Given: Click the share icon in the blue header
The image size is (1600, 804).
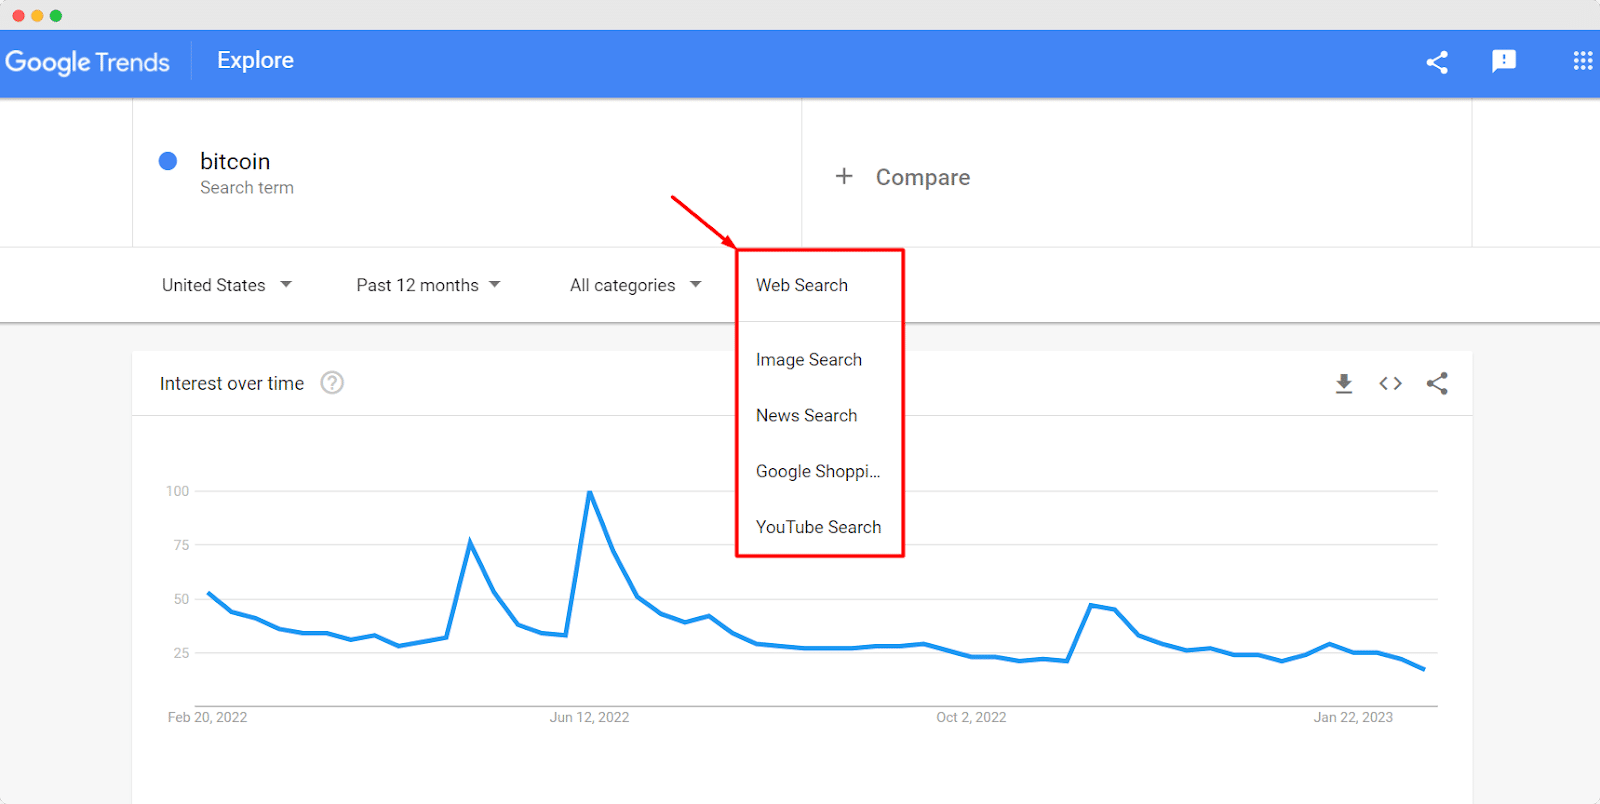Looking at the screenshot, I should click(1437, 62).
